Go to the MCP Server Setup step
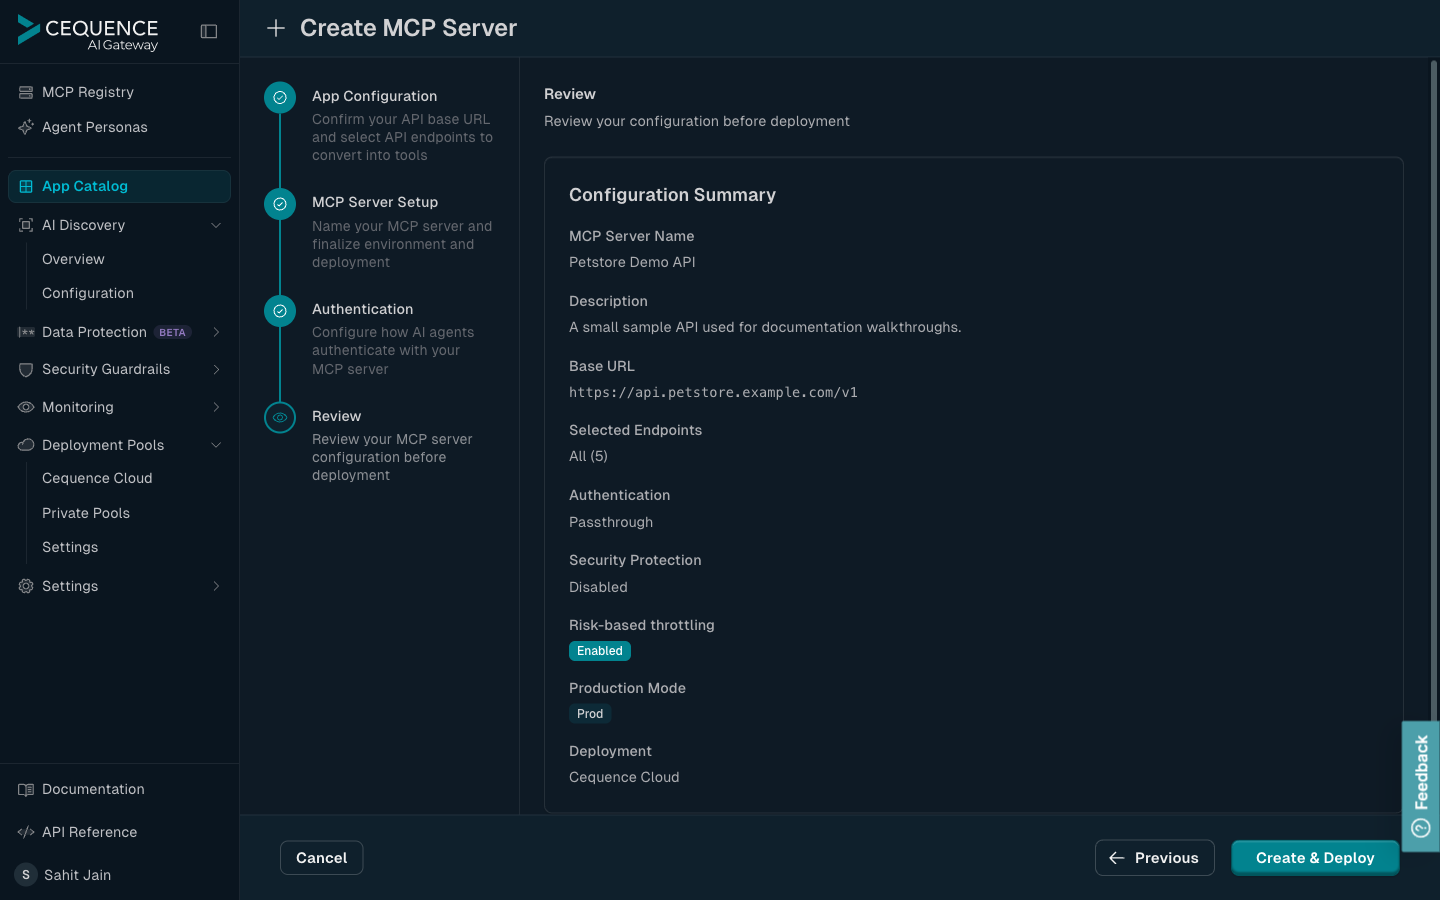 coord(375,202)
